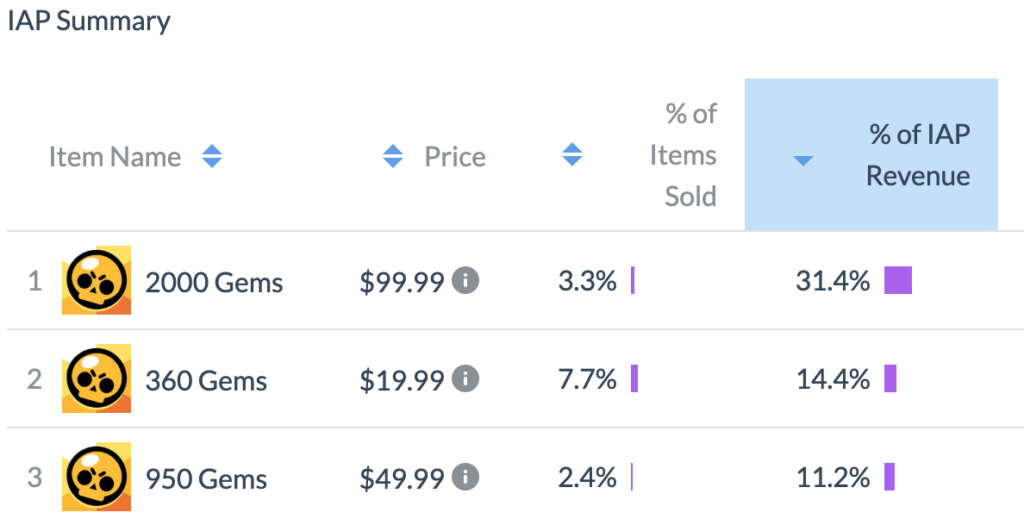Click the 14.4% revenue purple bar
Viewport: 1024px width, 525px height.
coord(890,379)
